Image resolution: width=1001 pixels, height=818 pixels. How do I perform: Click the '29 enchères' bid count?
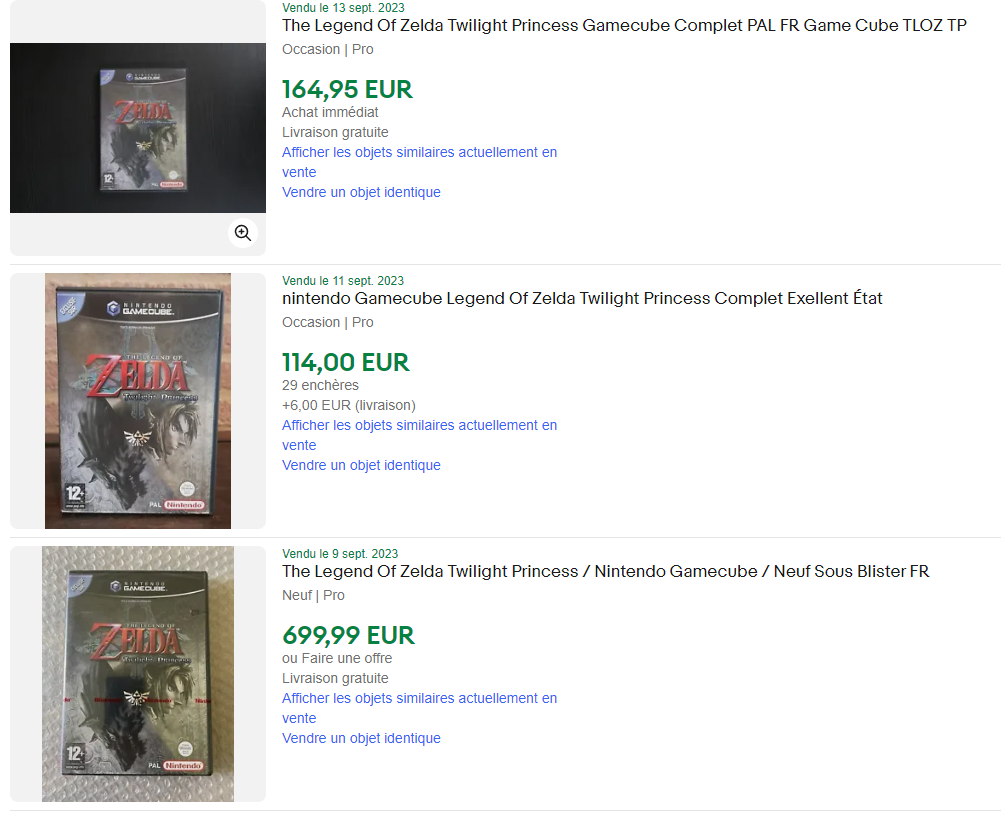click(x=320, y=385)
